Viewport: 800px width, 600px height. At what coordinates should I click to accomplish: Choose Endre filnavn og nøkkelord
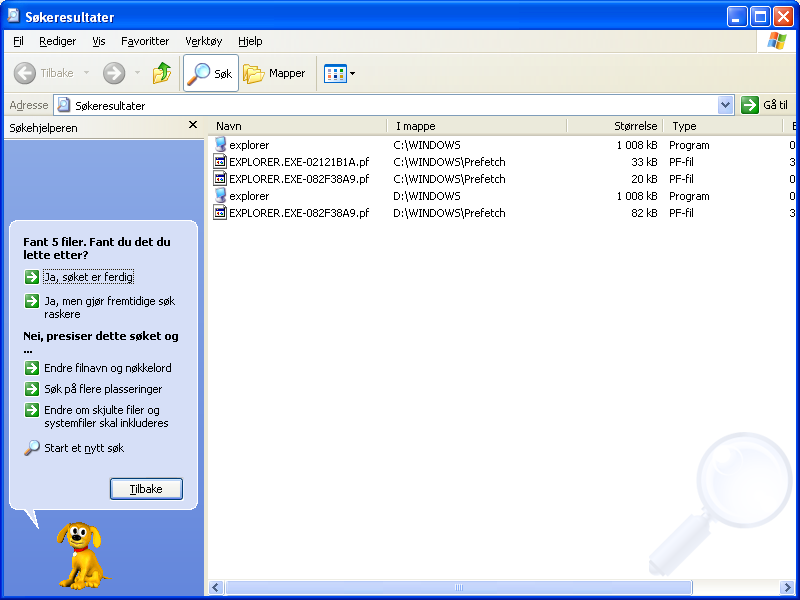108,368
